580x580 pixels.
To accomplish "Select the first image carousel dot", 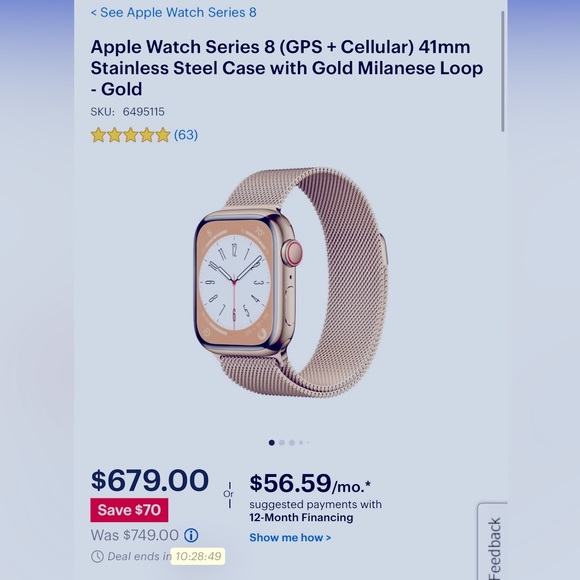I will (x=272, y=442).
